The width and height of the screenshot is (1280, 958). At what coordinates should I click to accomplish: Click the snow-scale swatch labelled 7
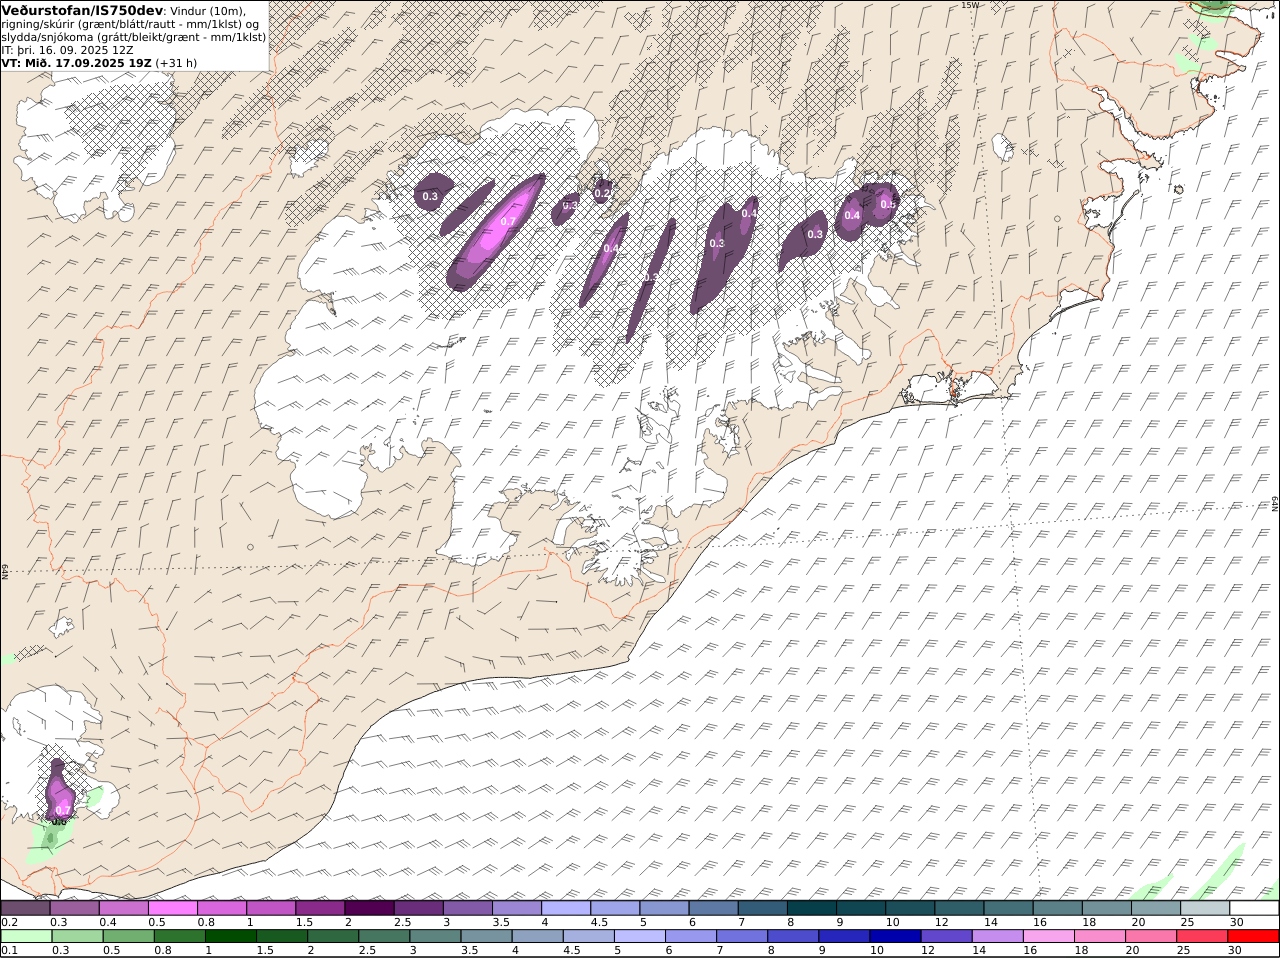point(763,908)
